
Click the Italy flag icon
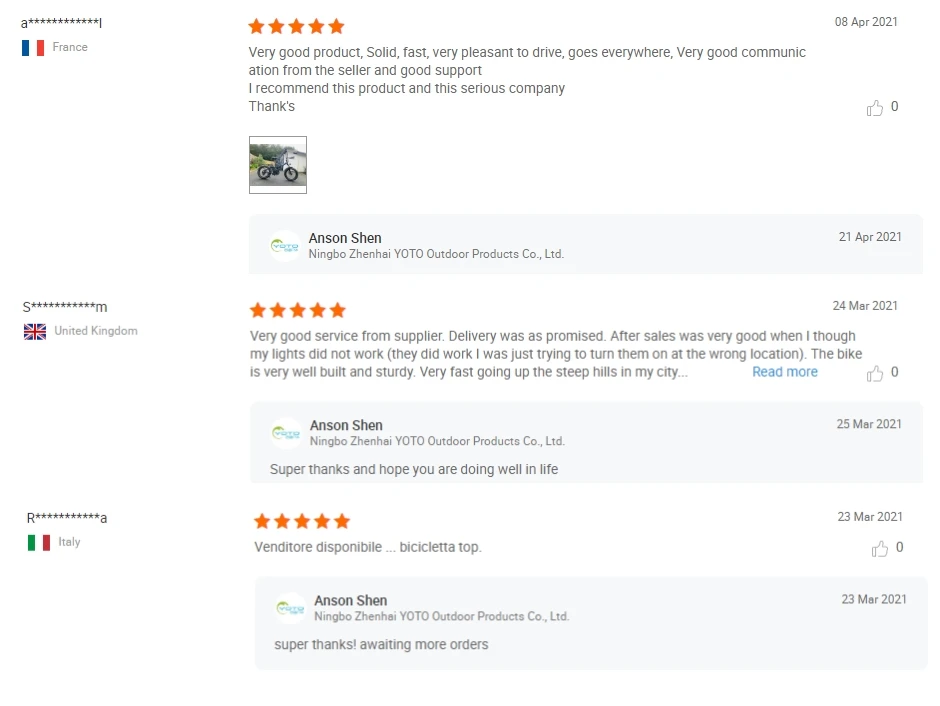click(39, 542)
